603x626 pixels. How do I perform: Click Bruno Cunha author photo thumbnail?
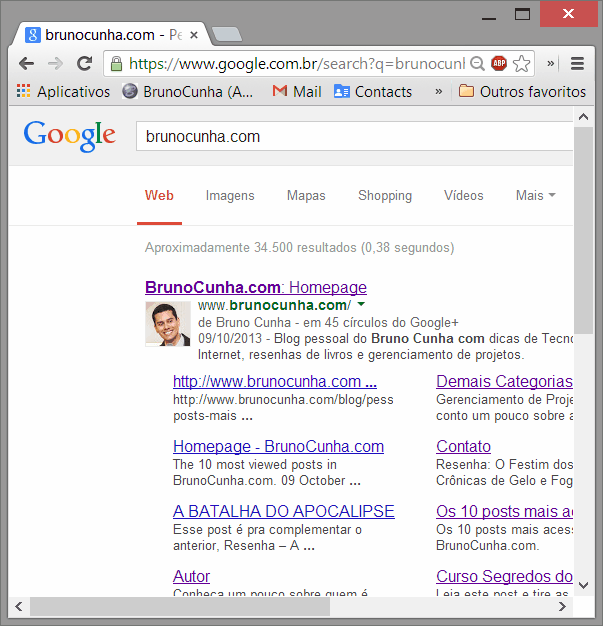[168, 324]
